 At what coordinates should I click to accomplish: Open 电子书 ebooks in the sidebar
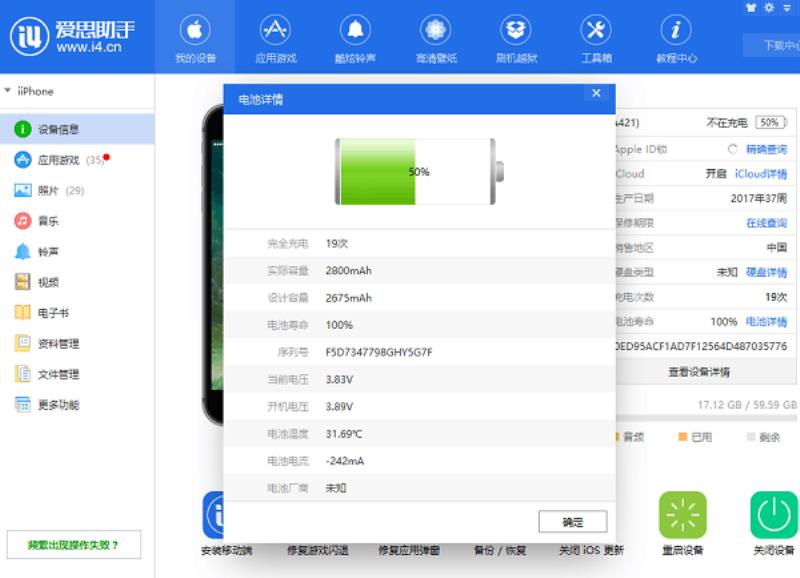pos(77,313)
